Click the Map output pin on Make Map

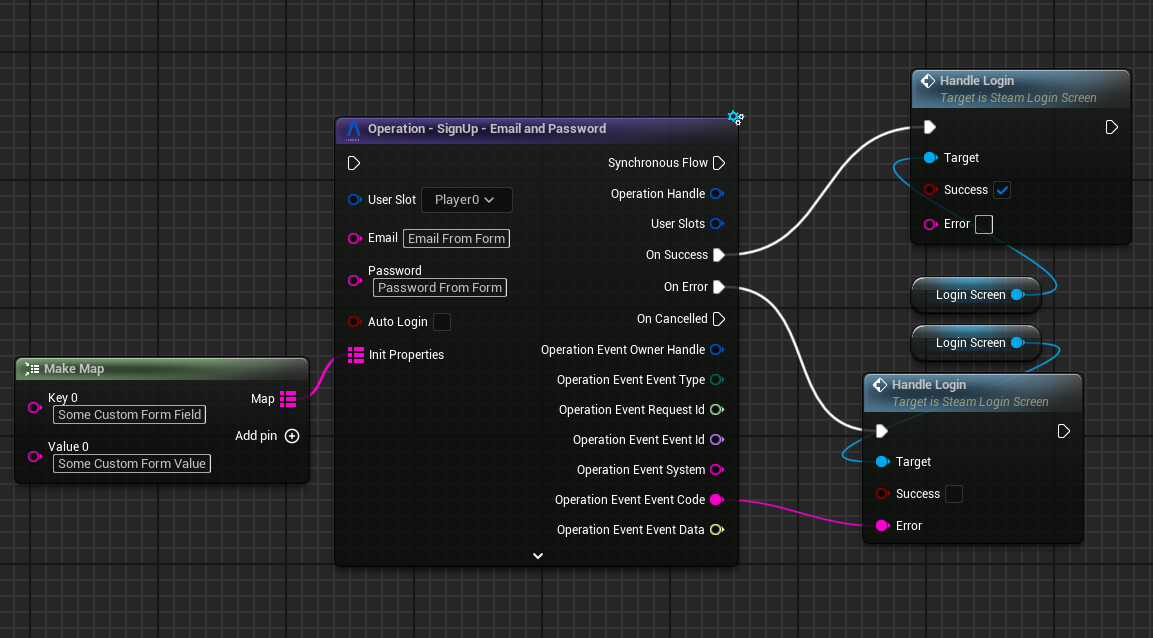point(288,399)
